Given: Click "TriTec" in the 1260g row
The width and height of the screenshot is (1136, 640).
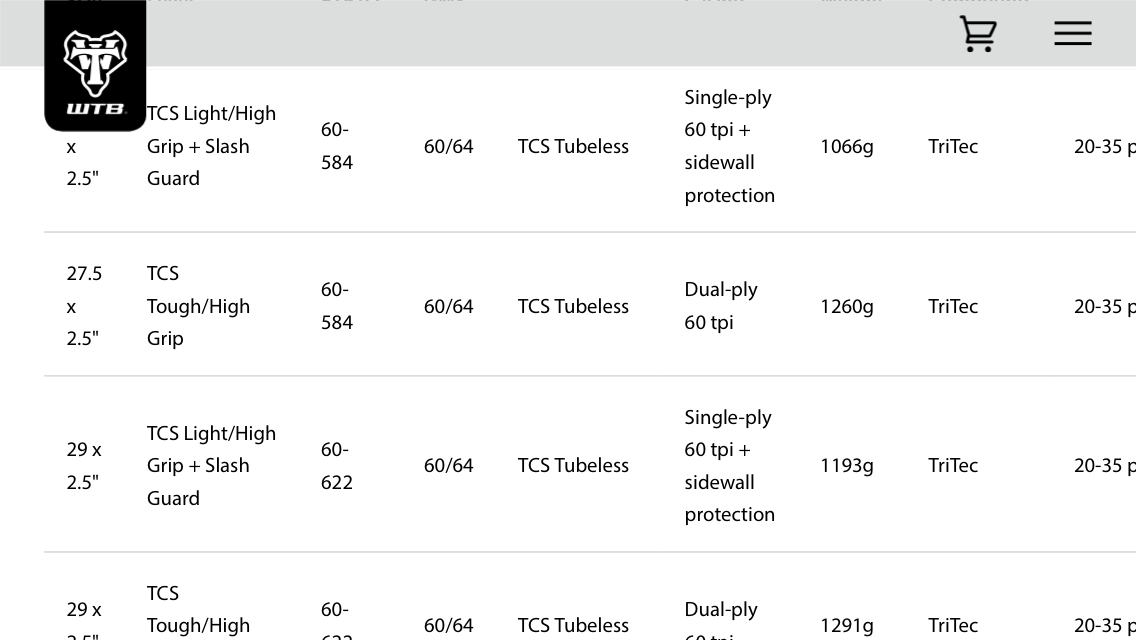Looking at the screenshot, I should pos(952,306).
